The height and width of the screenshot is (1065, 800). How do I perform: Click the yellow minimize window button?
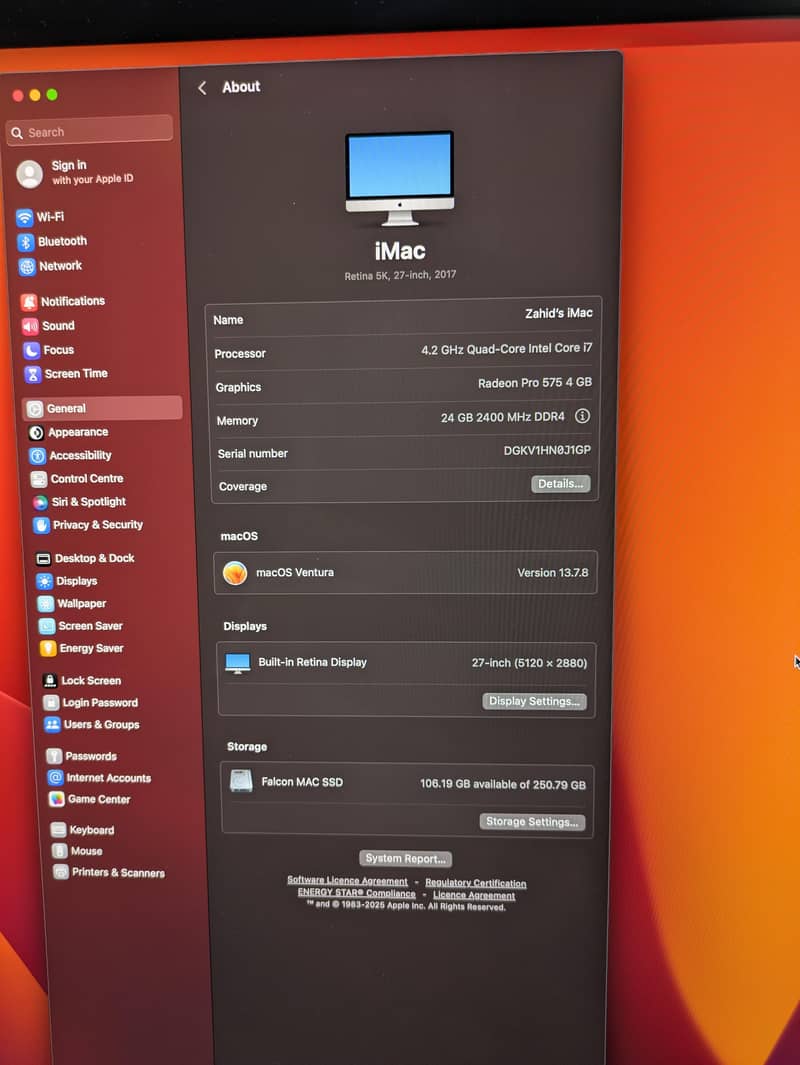[x=35, y=95]
